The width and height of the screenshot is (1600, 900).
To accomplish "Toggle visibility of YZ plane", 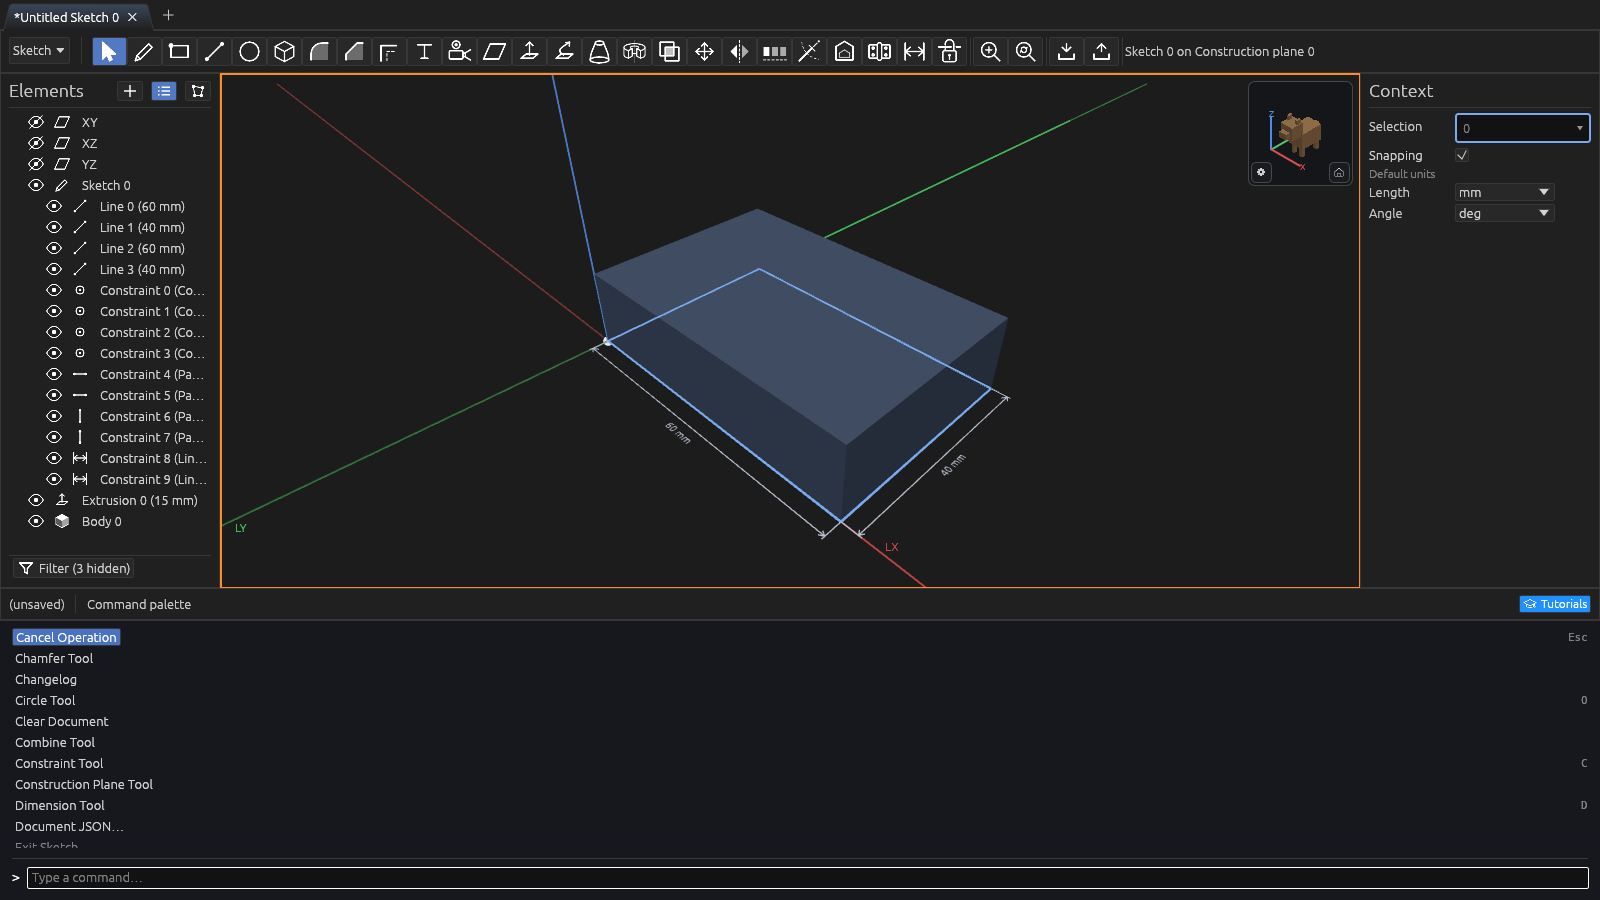I will coord(36,164).
